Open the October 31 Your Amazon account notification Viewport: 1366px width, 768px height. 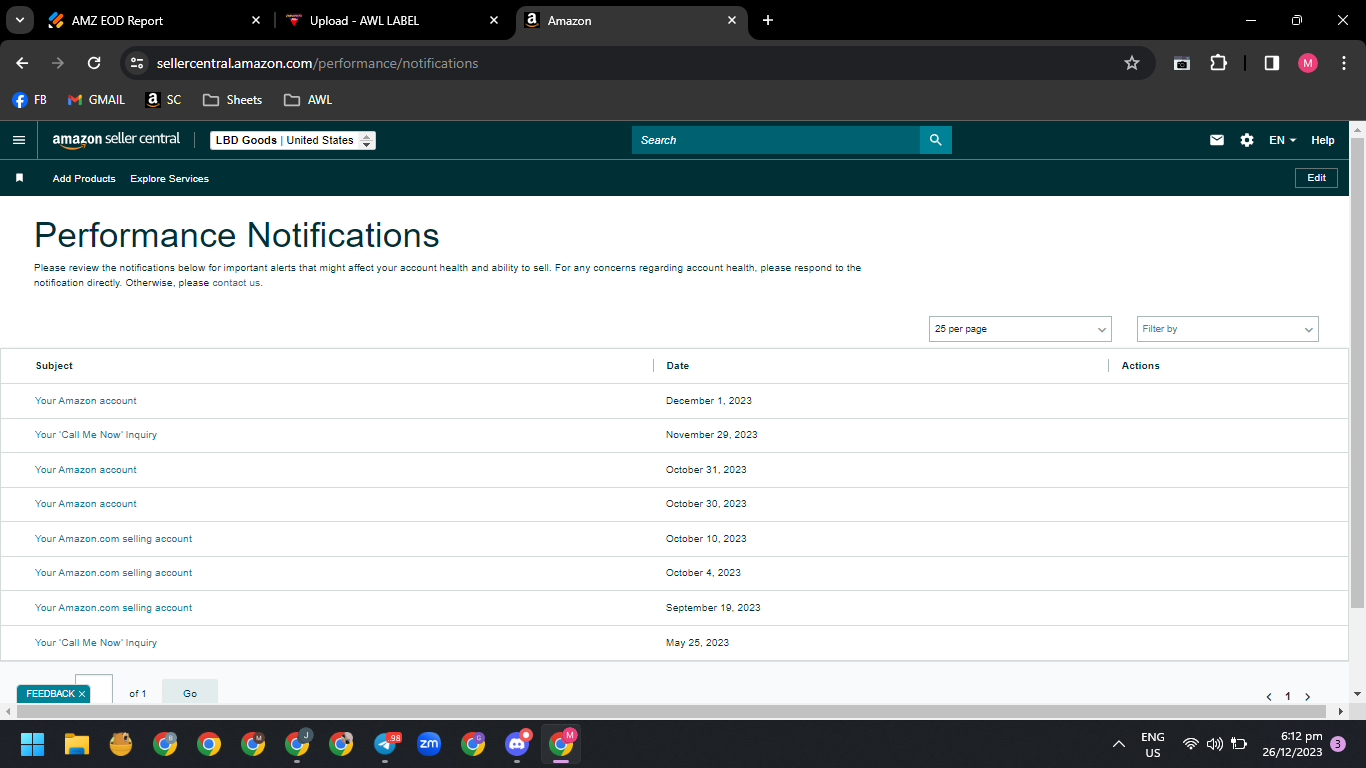[86, 470]
